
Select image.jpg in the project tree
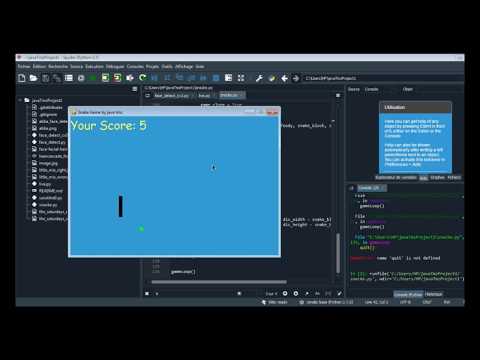click(48, 163)
